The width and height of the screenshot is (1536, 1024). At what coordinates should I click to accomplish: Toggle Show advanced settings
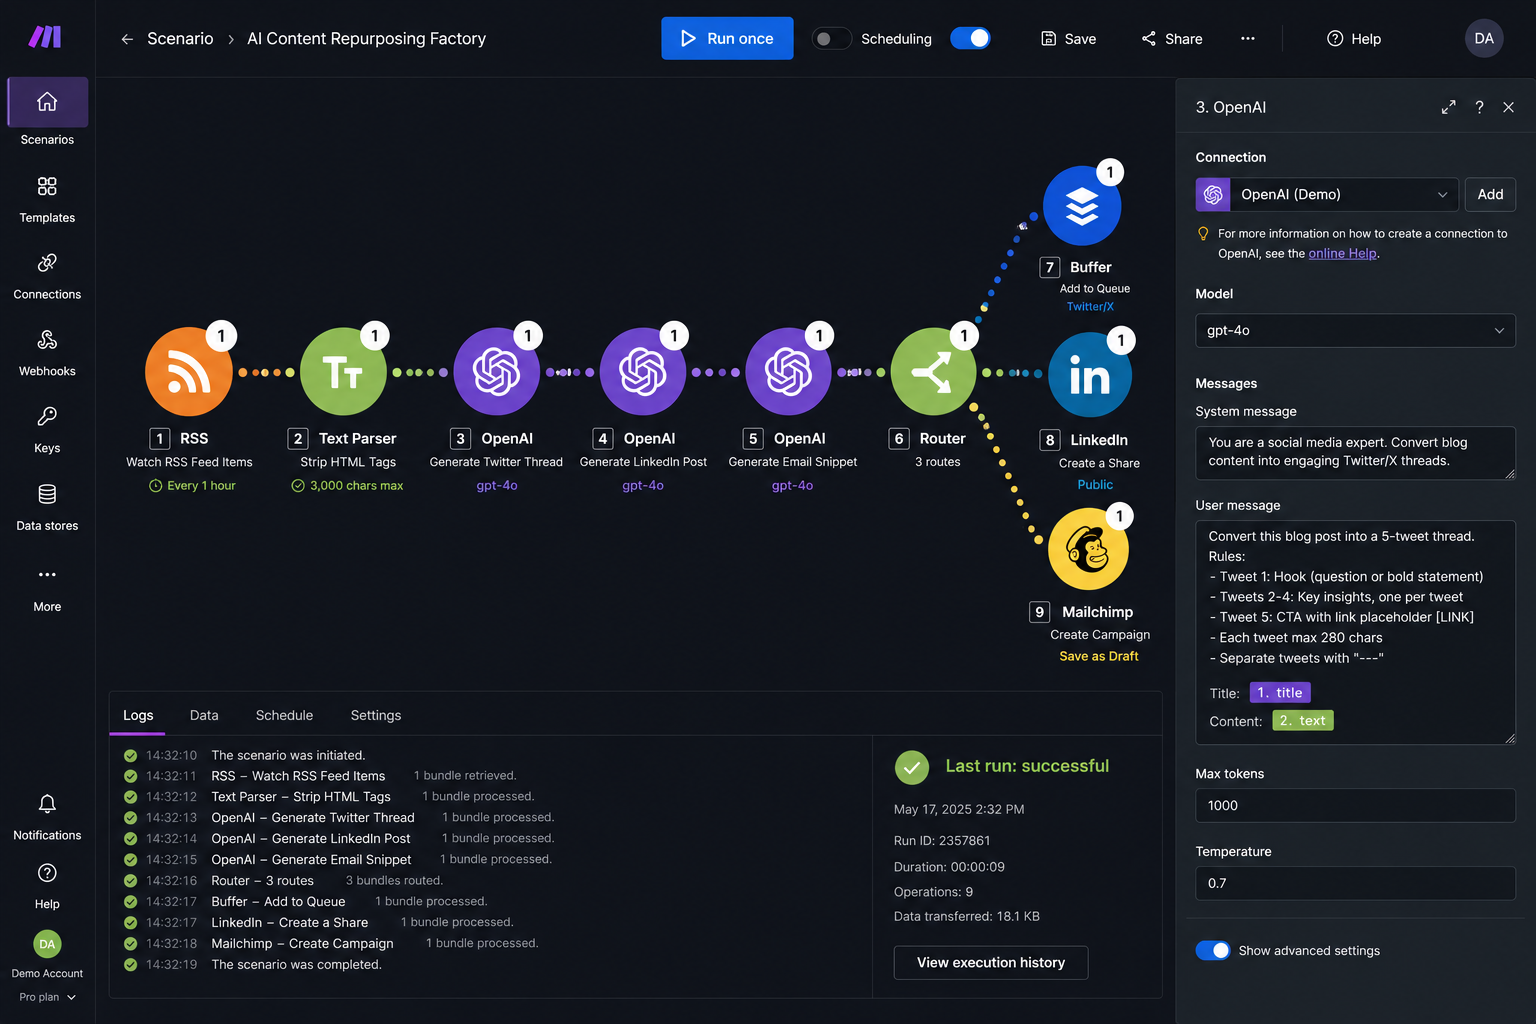pyautogui.click(x=1213, y=950)
